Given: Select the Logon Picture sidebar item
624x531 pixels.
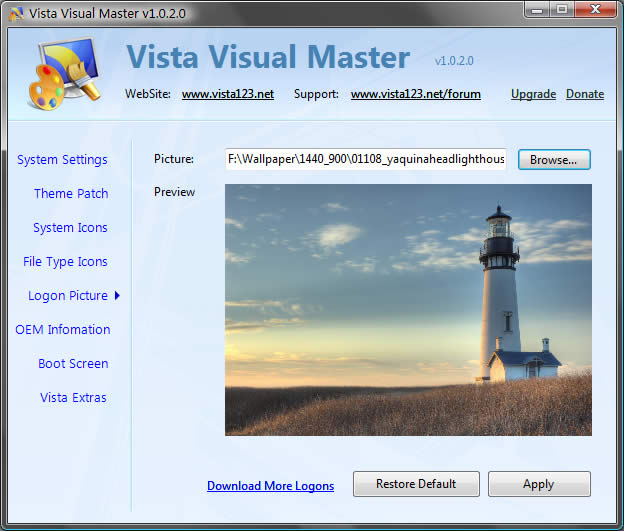Looking at the screenshot, I should [67, 296].
